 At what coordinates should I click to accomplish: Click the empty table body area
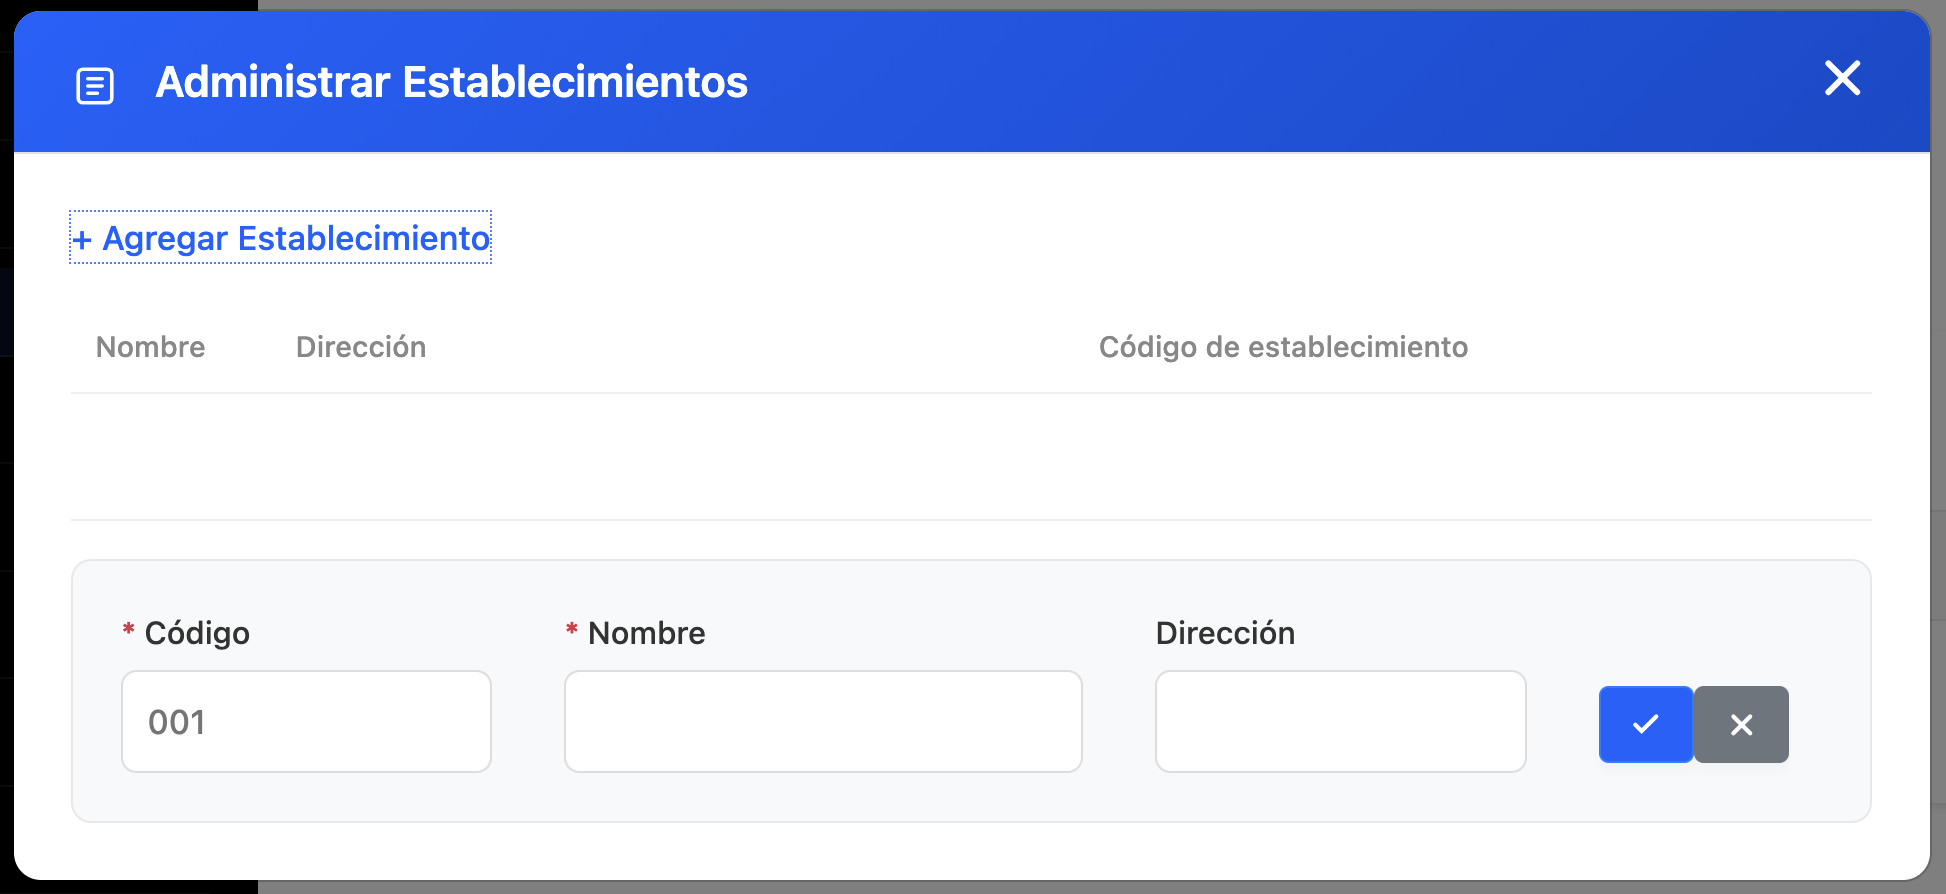pyautogui.click(x=971, y=457)
